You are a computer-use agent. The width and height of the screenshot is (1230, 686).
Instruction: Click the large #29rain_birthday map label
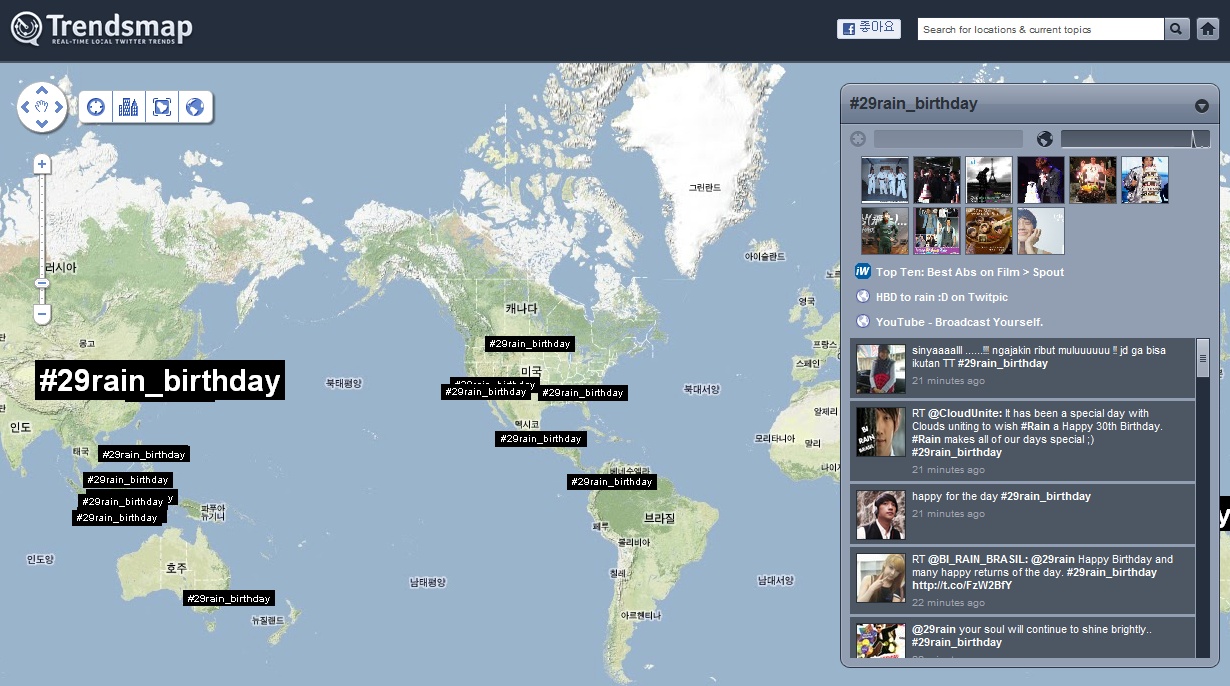tap(159, 381)
